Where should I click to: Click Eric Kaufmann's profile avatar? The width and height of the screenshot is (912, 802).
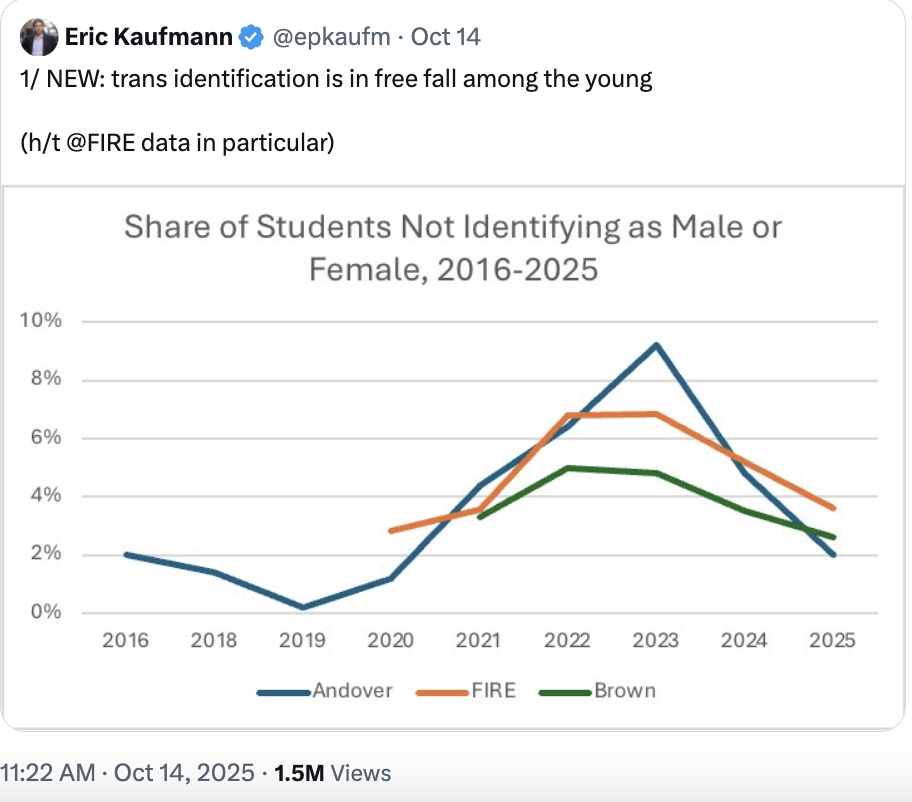click(x=38, y=39)
